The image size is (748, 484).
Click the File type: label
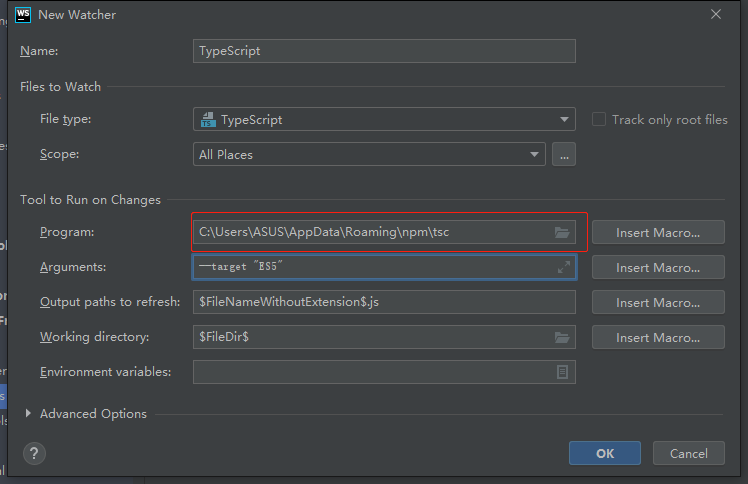[65, 119]
